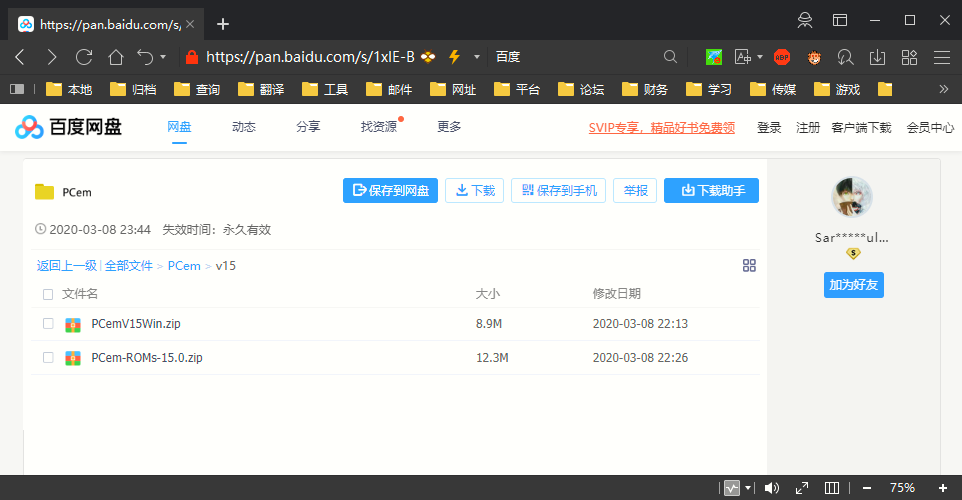Check the PCemV15Win.zip checkbox
The image size is (962, 500).
click(48, 323)
